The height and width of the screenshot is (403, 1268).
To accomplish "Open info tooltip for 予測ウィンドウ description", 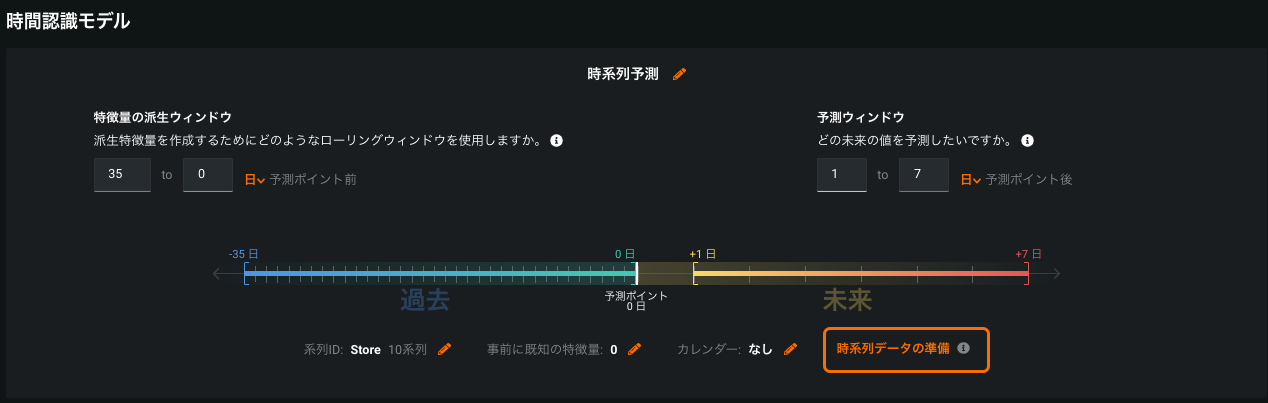I will [x=1027, y=140].
